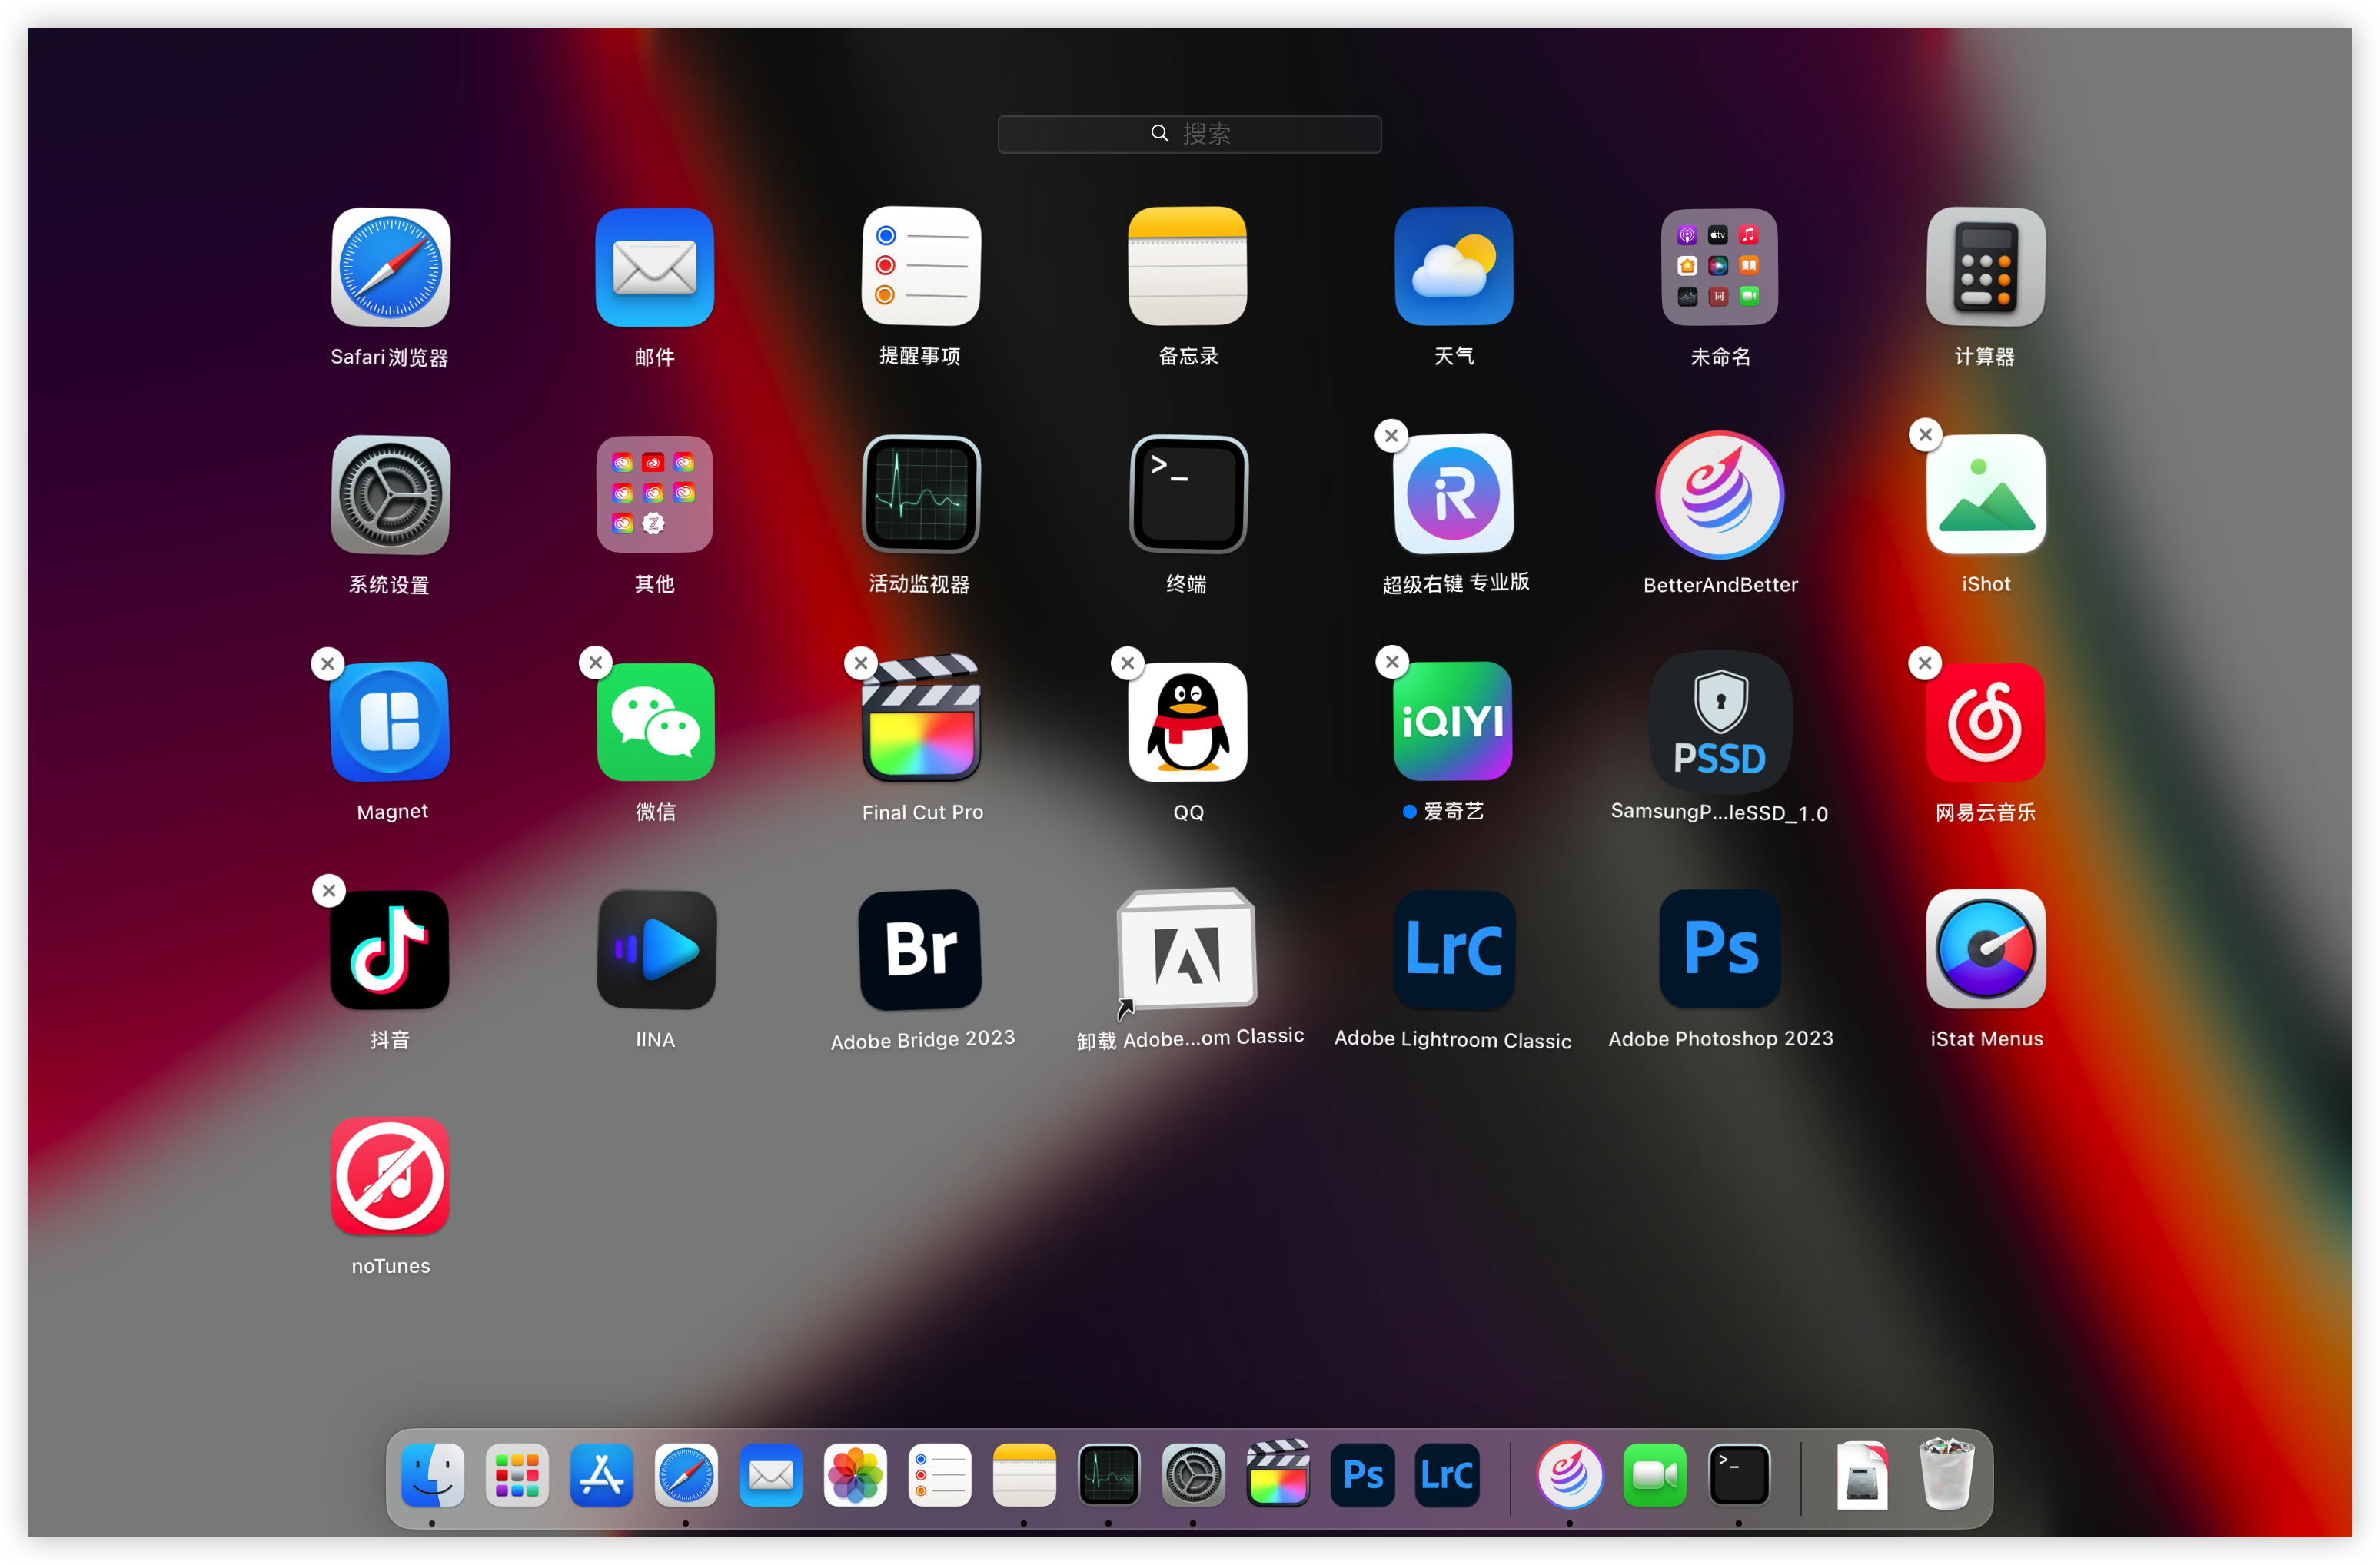The height and width of the screenshot is (1565, 2380).
Task: Expand the 其他 app folder
Action: tap(655, 494)
